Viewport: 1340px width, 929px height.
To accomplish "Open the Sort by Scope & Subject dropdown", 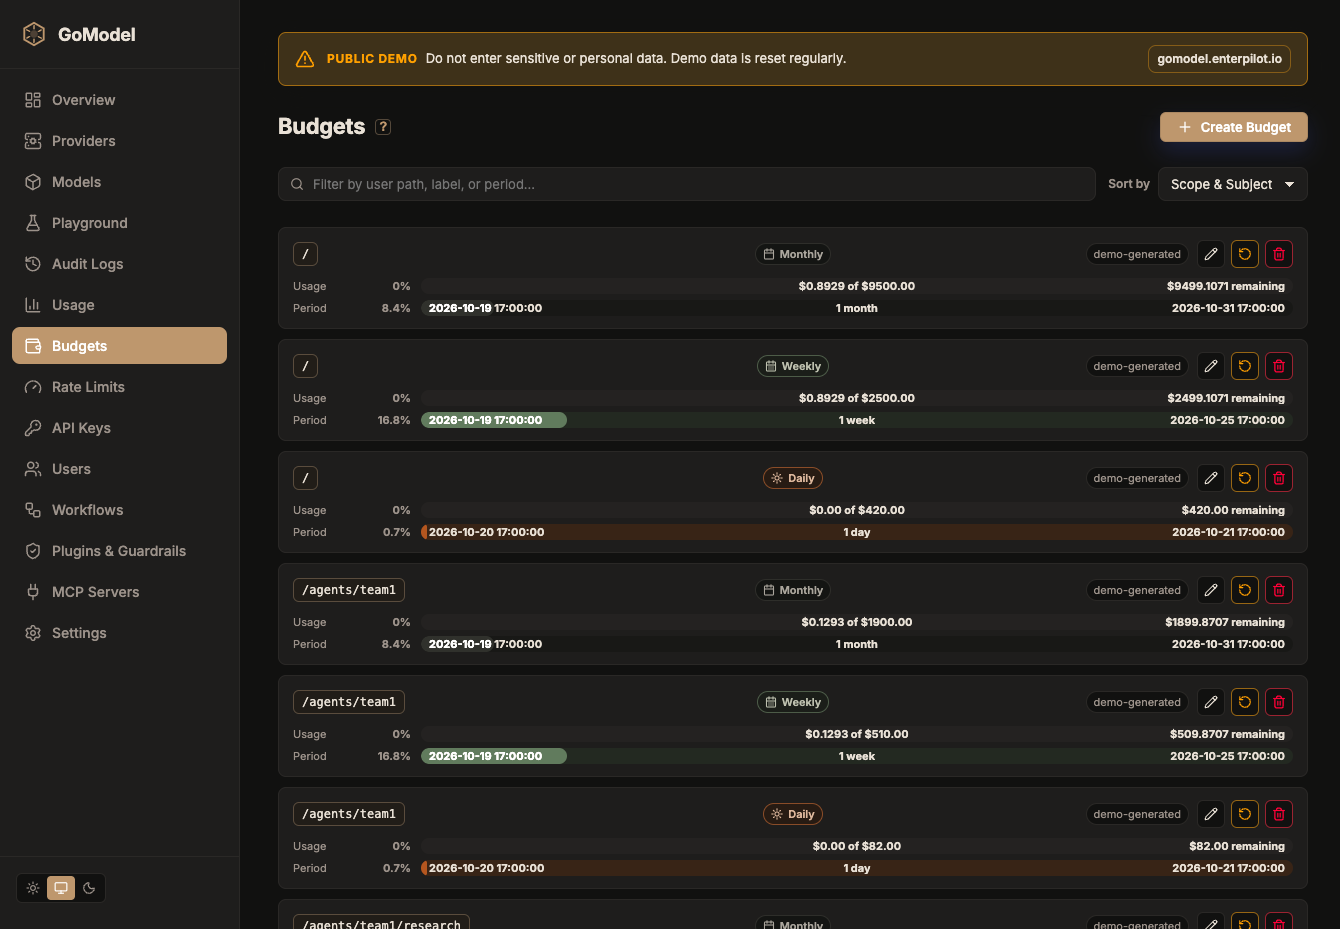I will pos(1232,184).
